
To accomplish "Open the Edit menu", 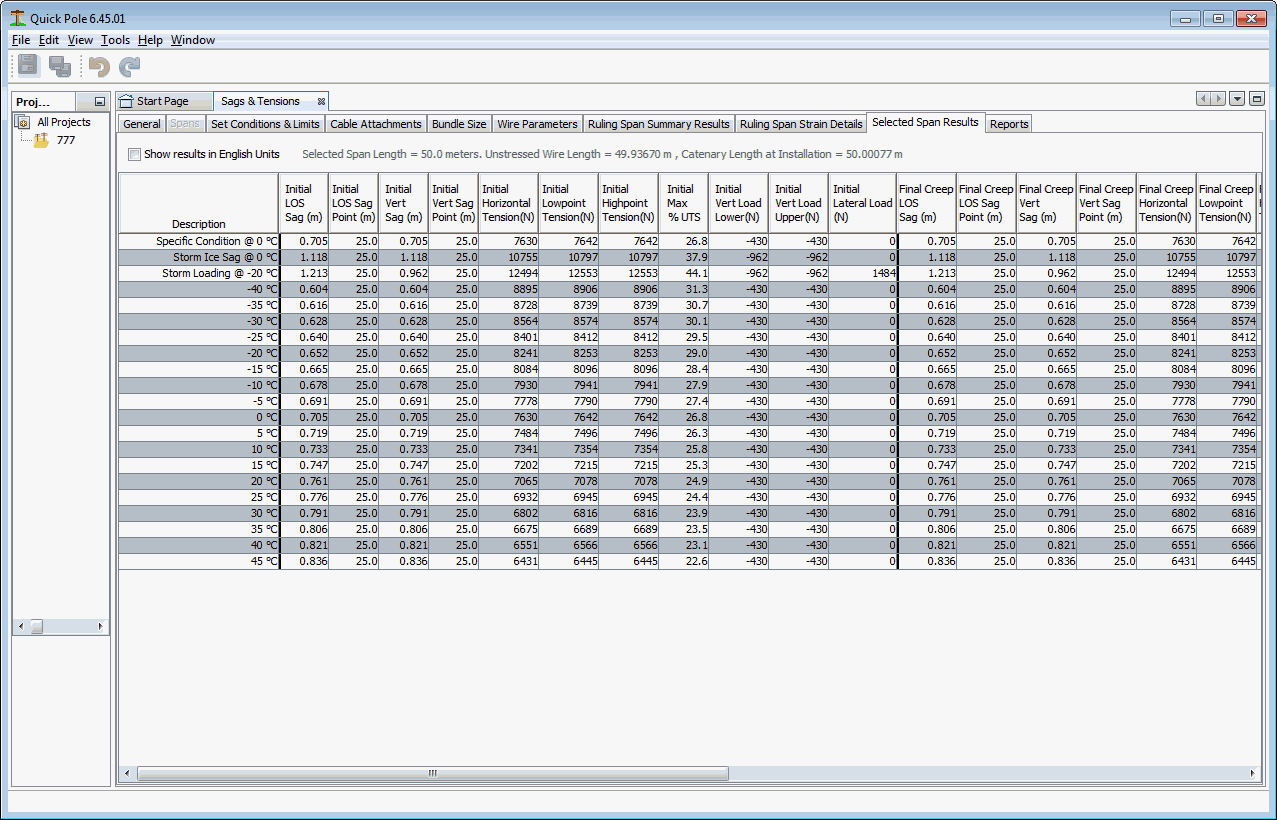I will click(49, 40).
